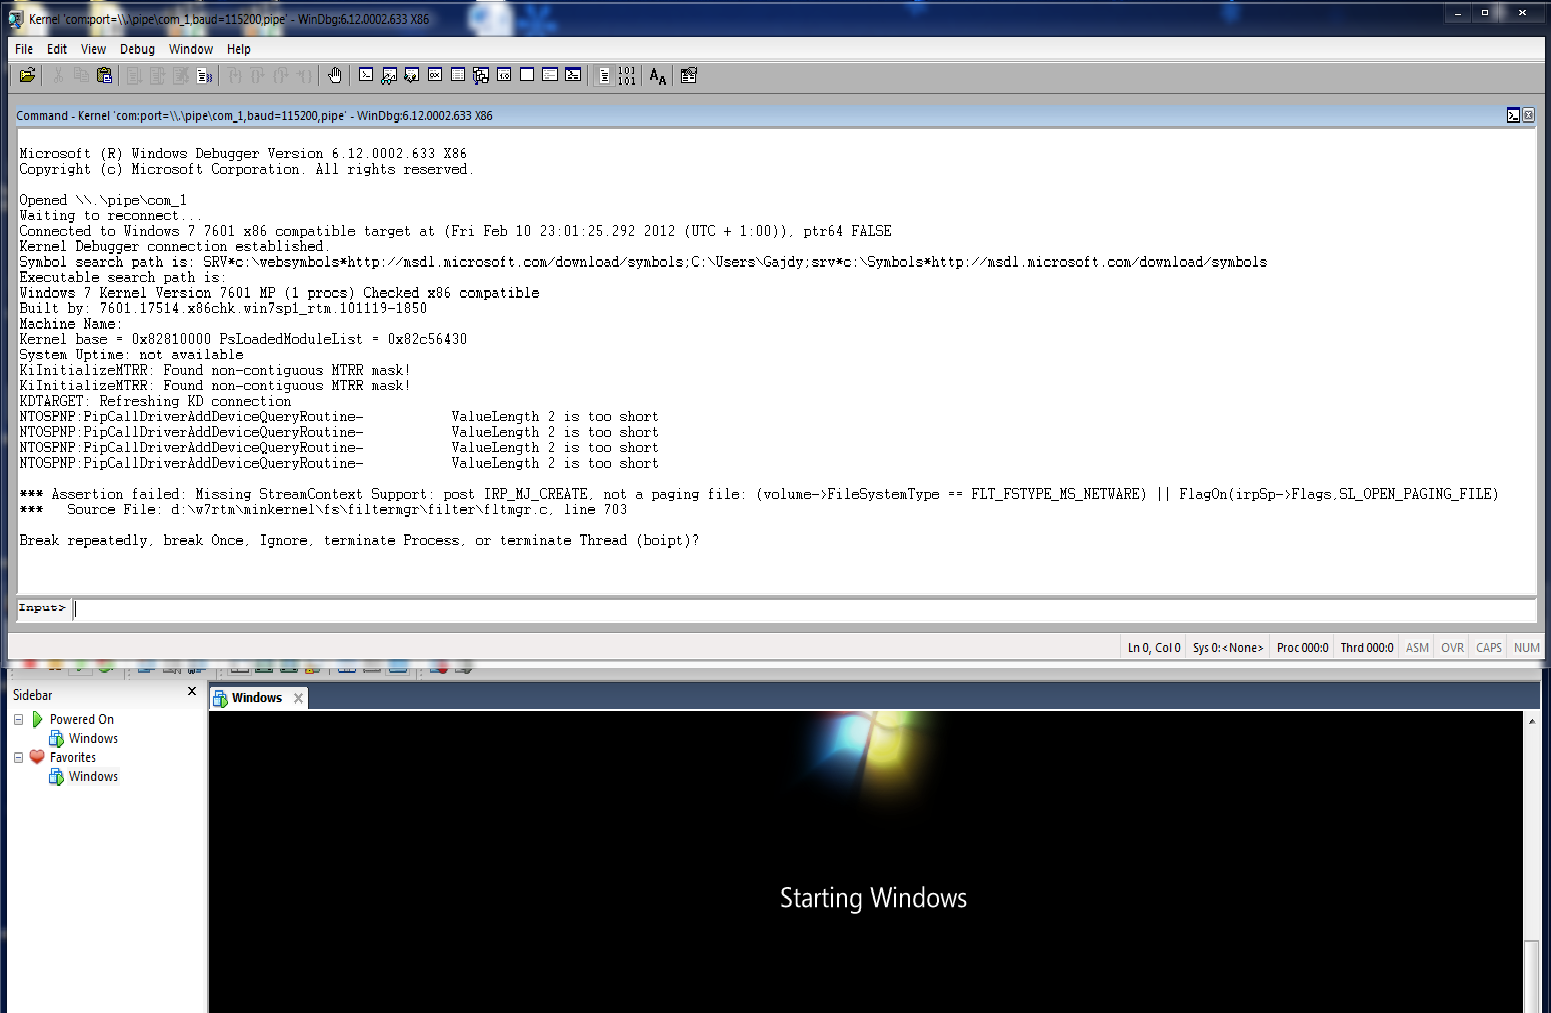This screenshot has width=1551, height=1013.
Task: Click the CAPS status bar indicator
Action: pos(1489,648)
